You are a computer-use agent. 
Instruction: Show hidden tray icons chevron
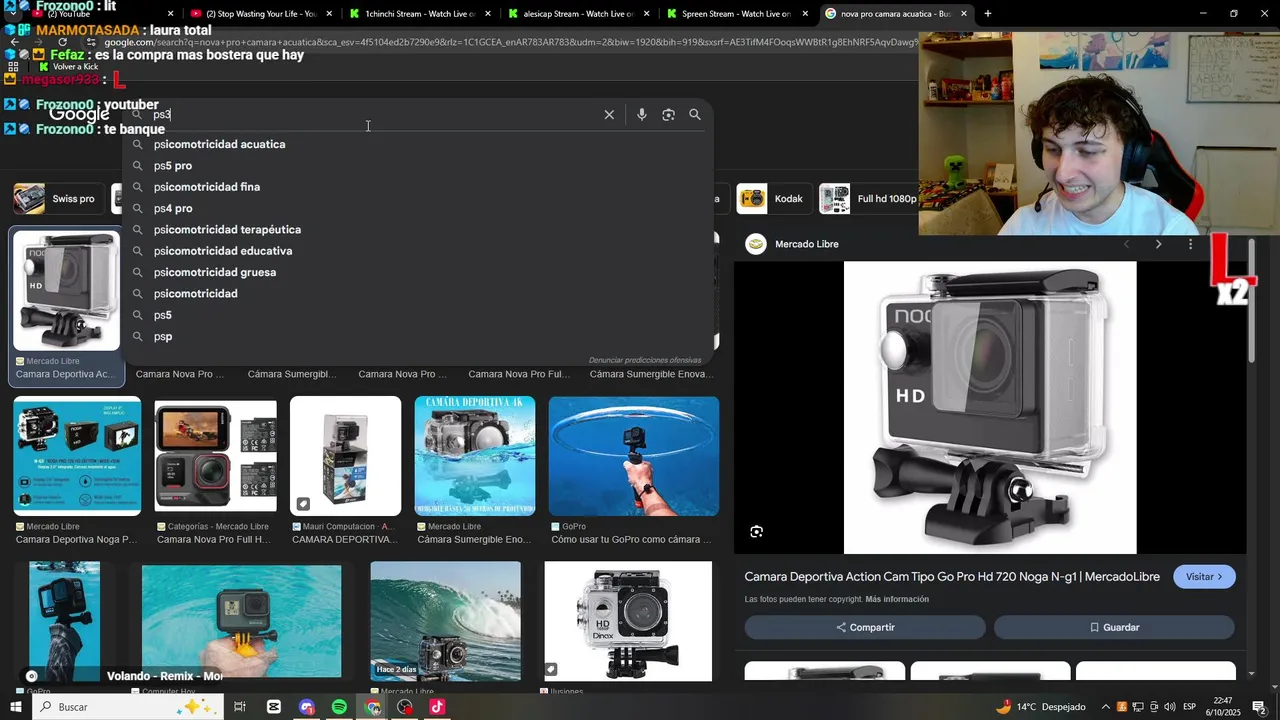(x=1105, y=707)
